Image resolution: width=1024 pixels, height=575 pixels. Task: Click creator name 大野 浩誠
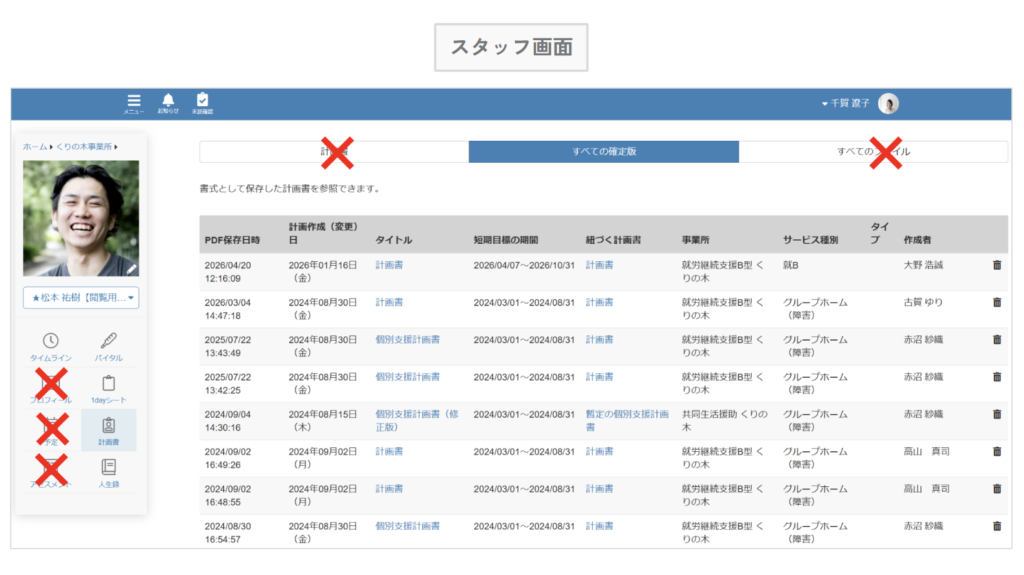pos(923,265)
